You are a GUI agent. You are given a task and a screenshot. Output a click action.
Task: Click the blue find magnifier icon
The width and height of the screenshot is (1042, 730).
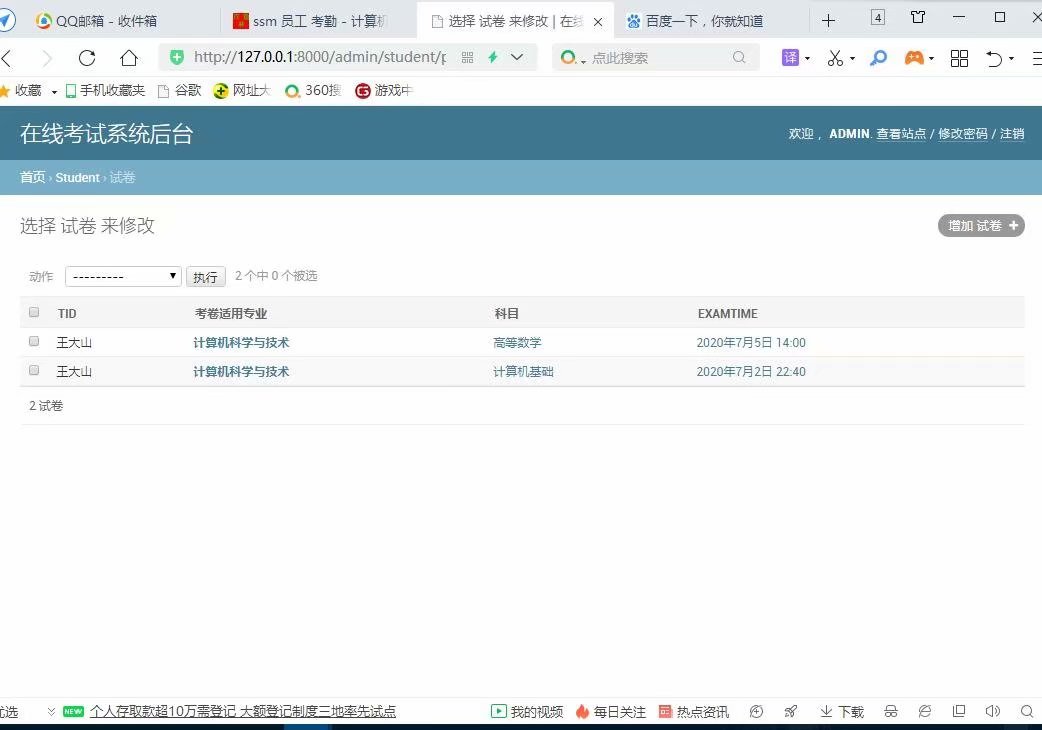(879, 58)
